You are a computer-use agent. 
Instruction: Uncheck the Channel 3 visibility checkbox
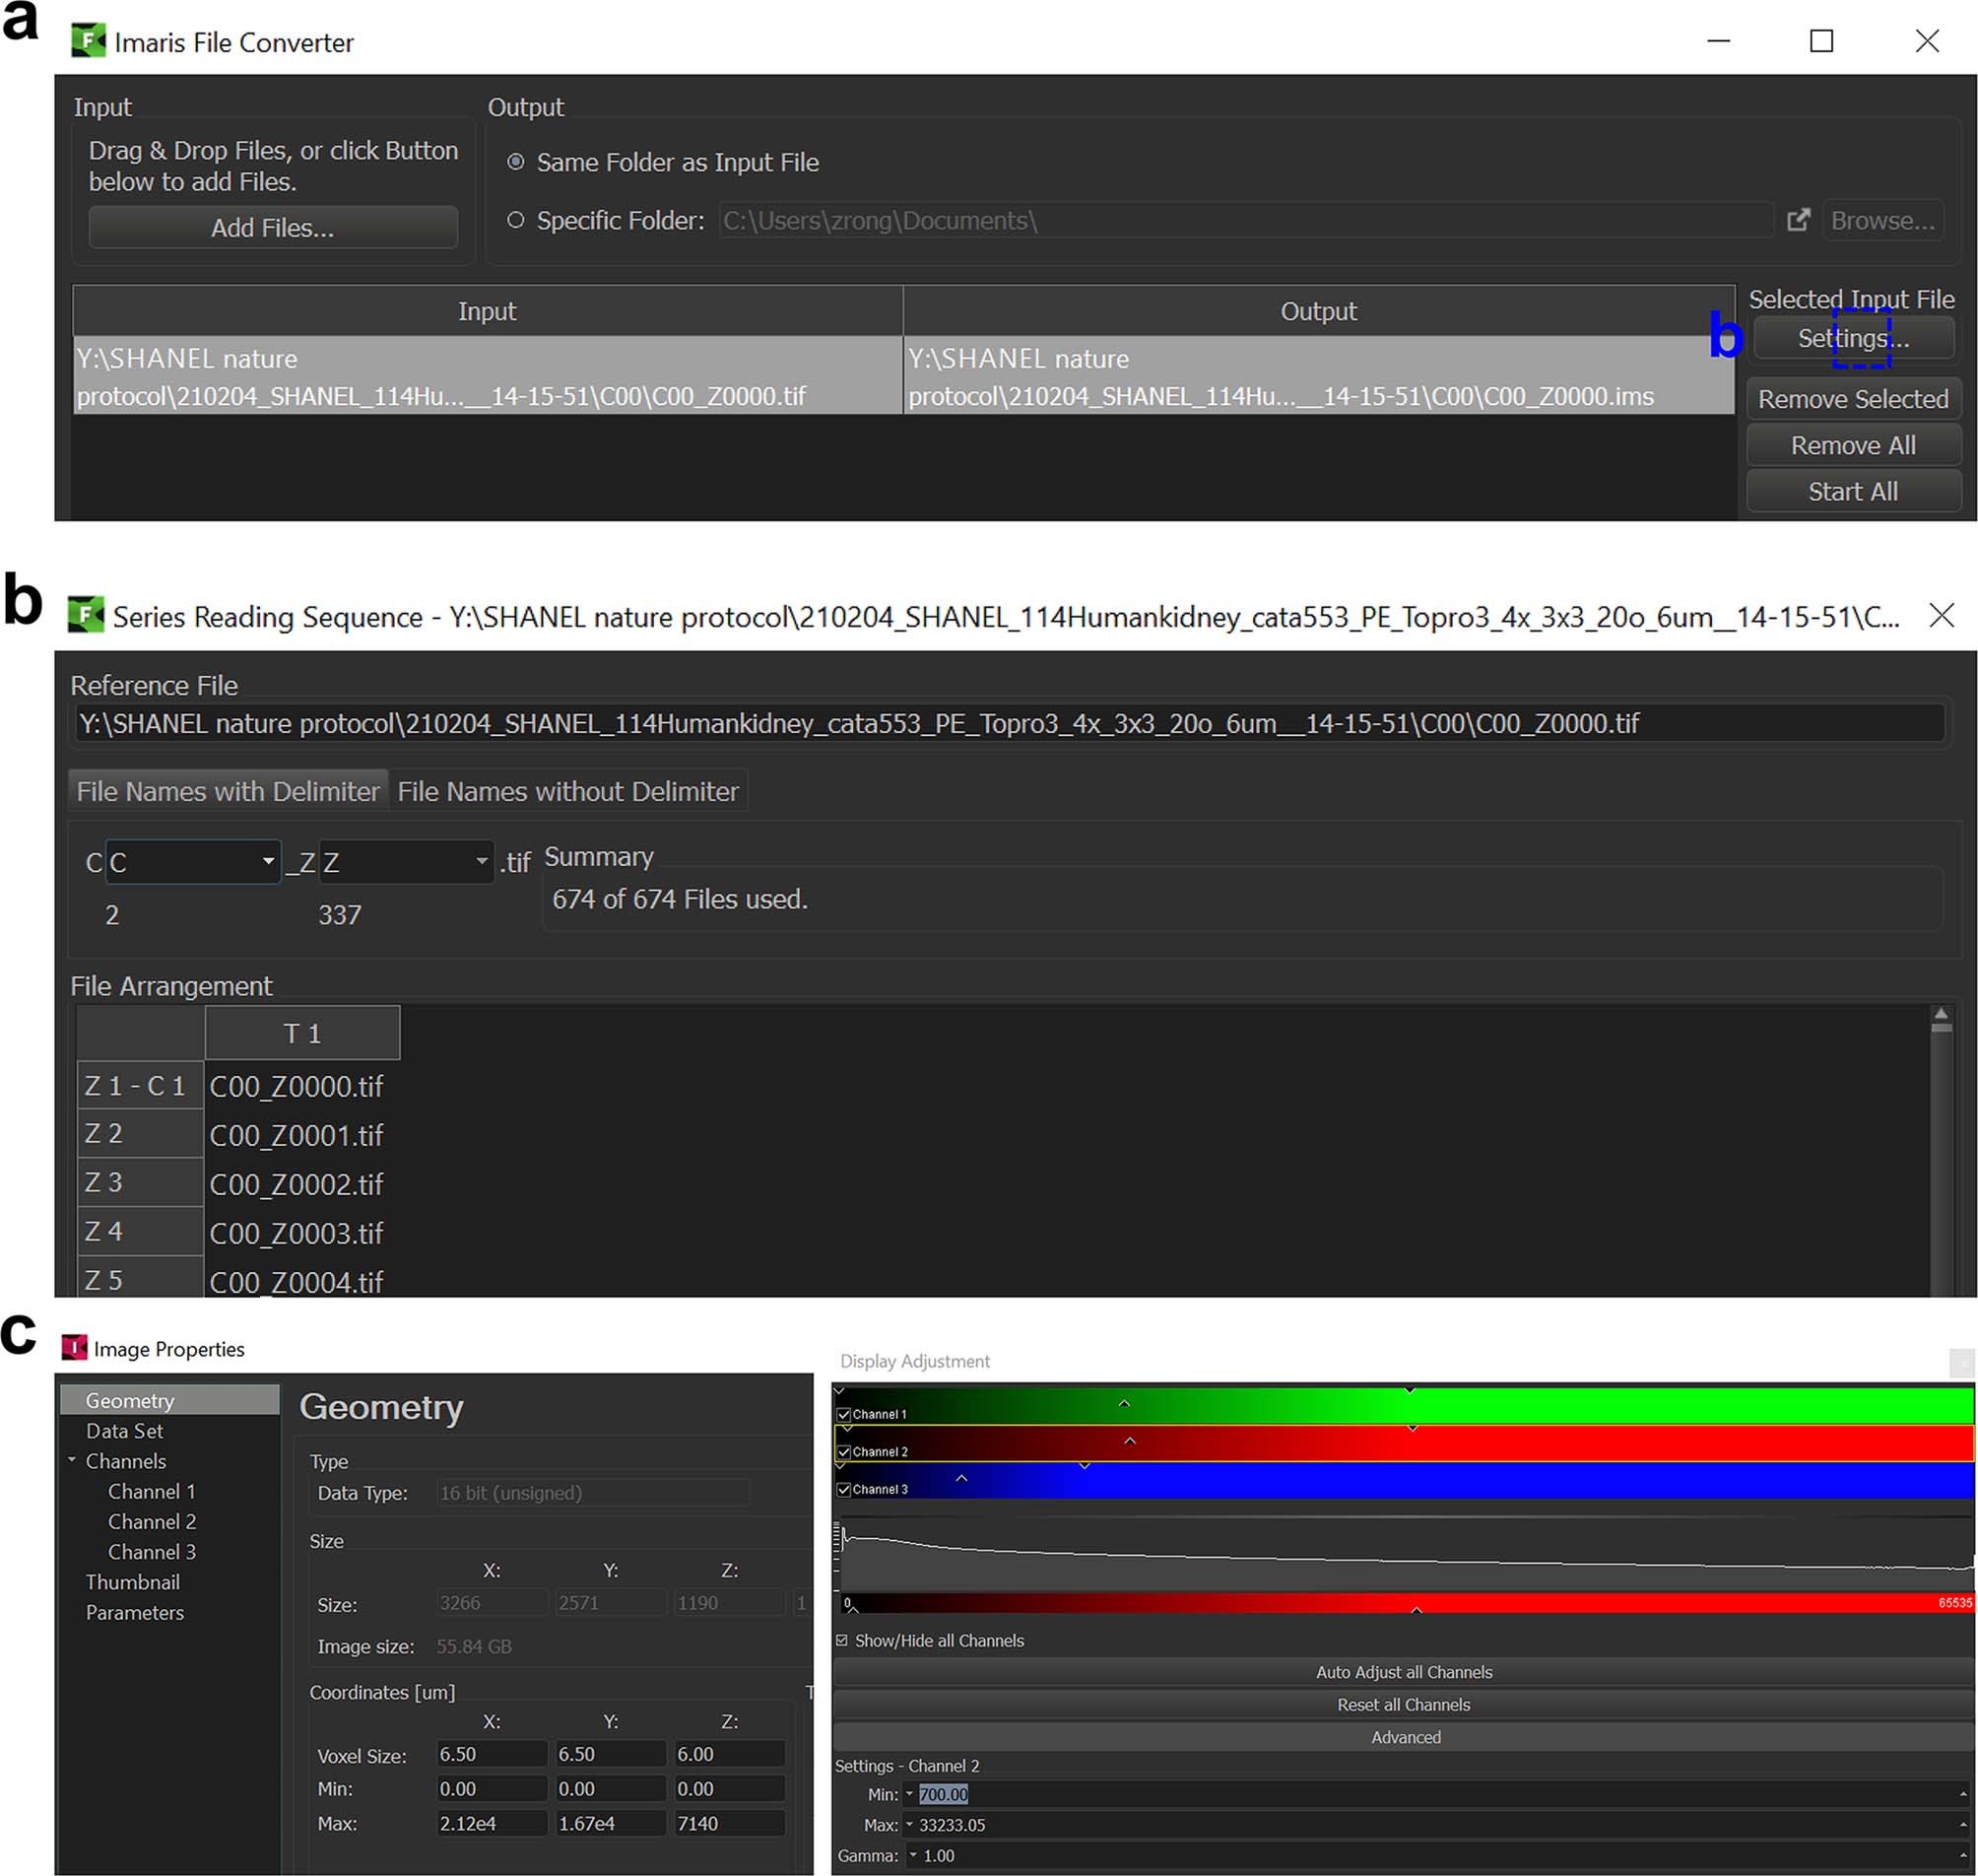click(x=844, y=1489)
